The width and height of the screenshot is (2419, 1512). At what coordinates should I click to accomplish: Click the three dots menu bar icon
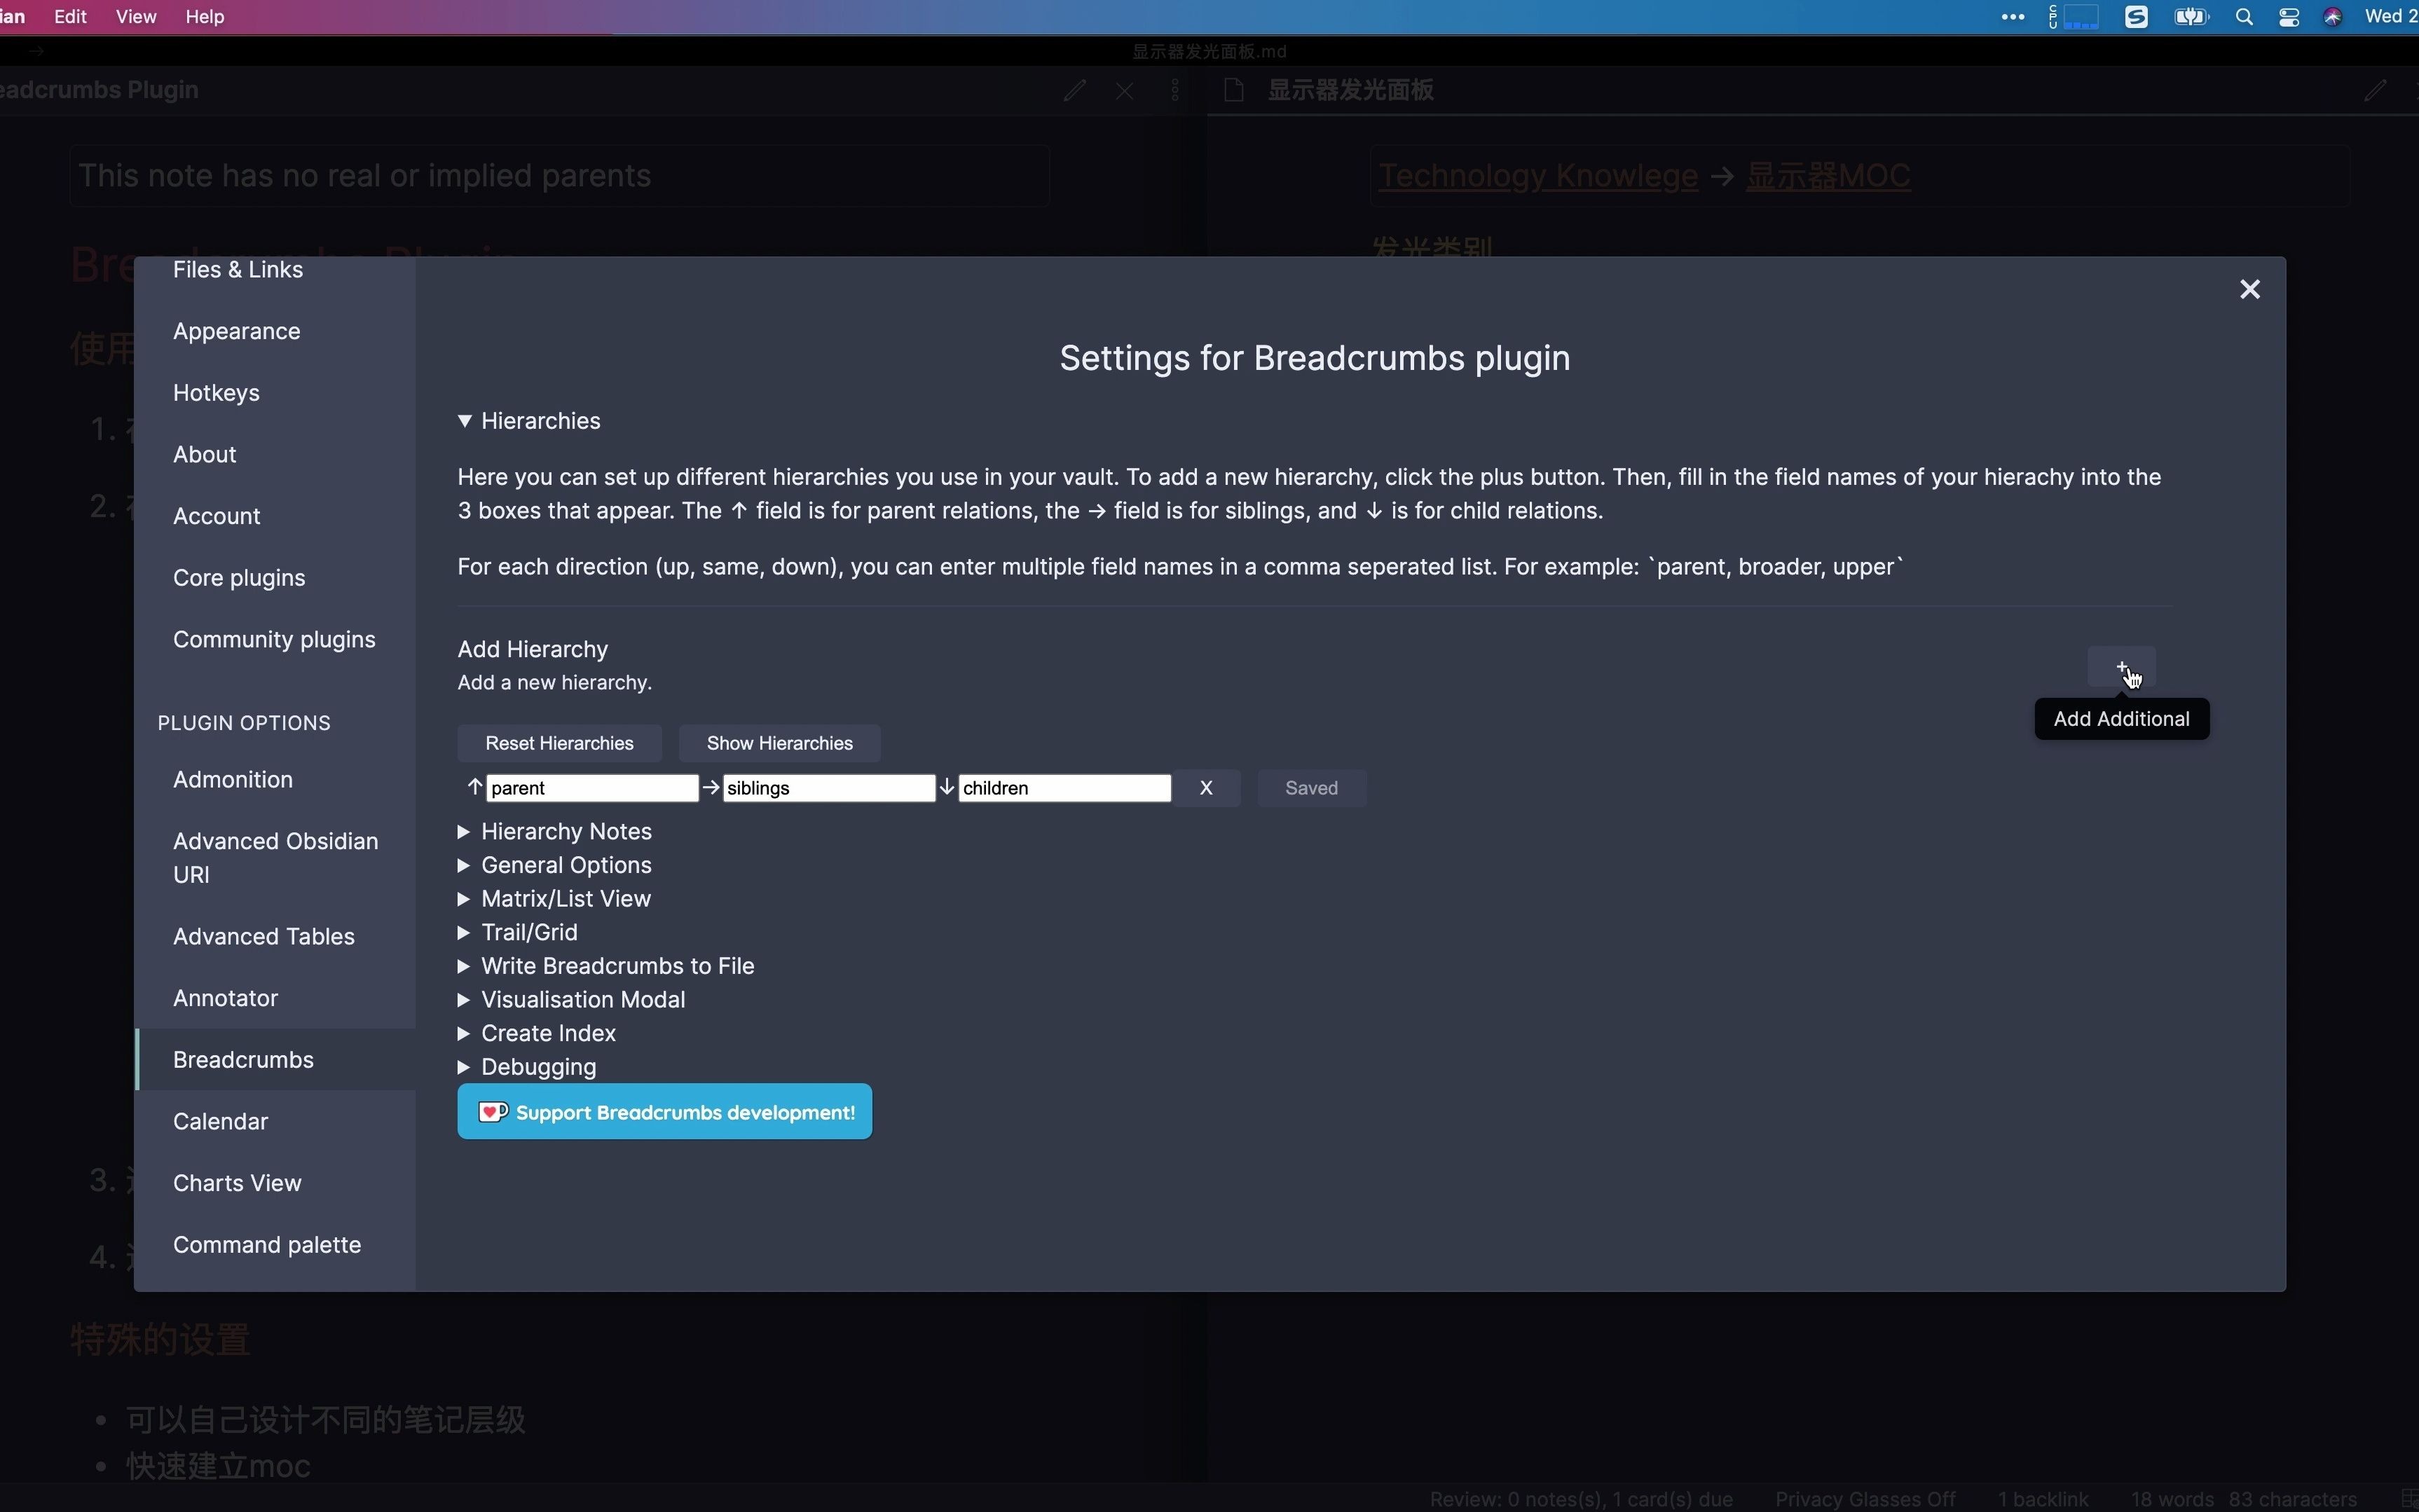[x=2012, y=17]
